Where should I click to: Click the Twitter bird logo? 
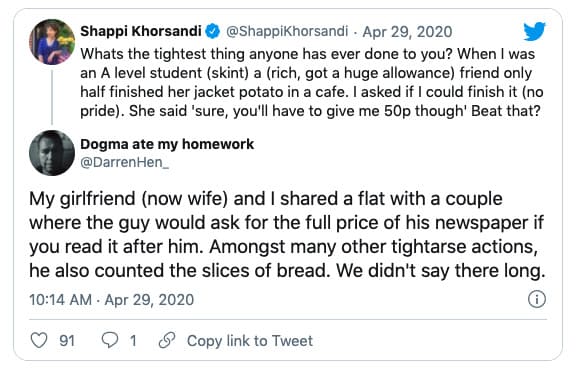(534, 32)
